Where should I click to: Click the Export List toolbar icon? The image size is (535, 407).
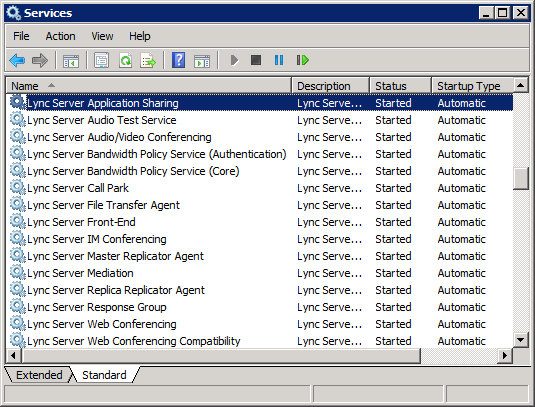[148, 60]
